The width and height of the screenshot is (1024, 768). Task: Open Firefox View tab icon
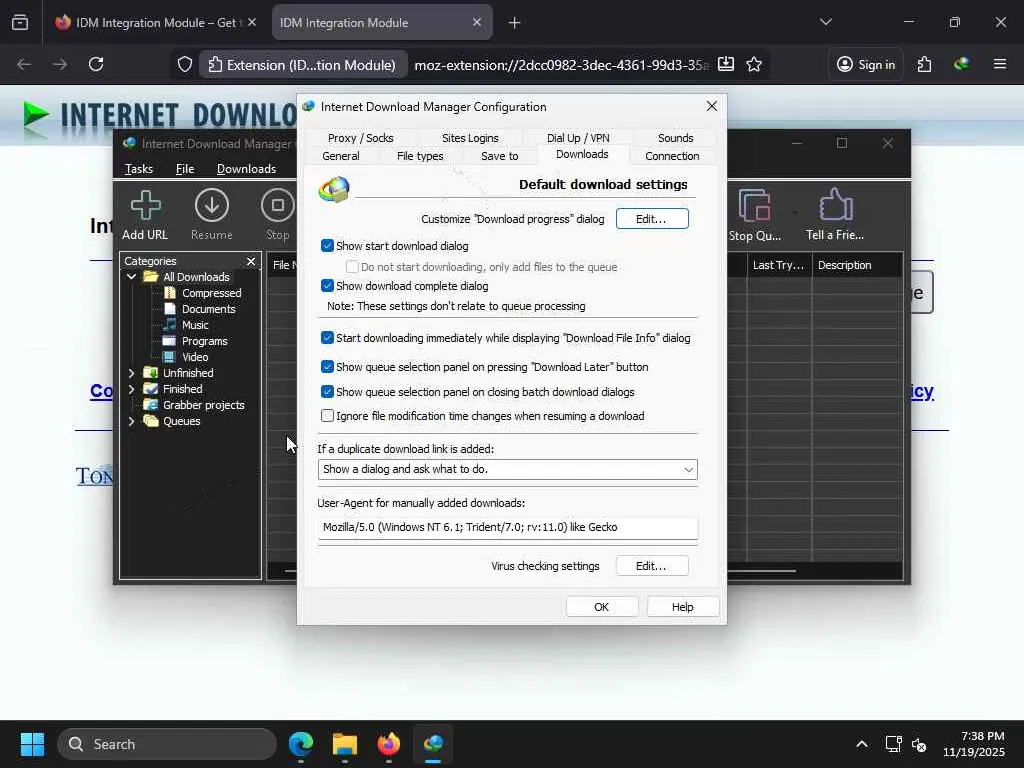coord(20,22)
